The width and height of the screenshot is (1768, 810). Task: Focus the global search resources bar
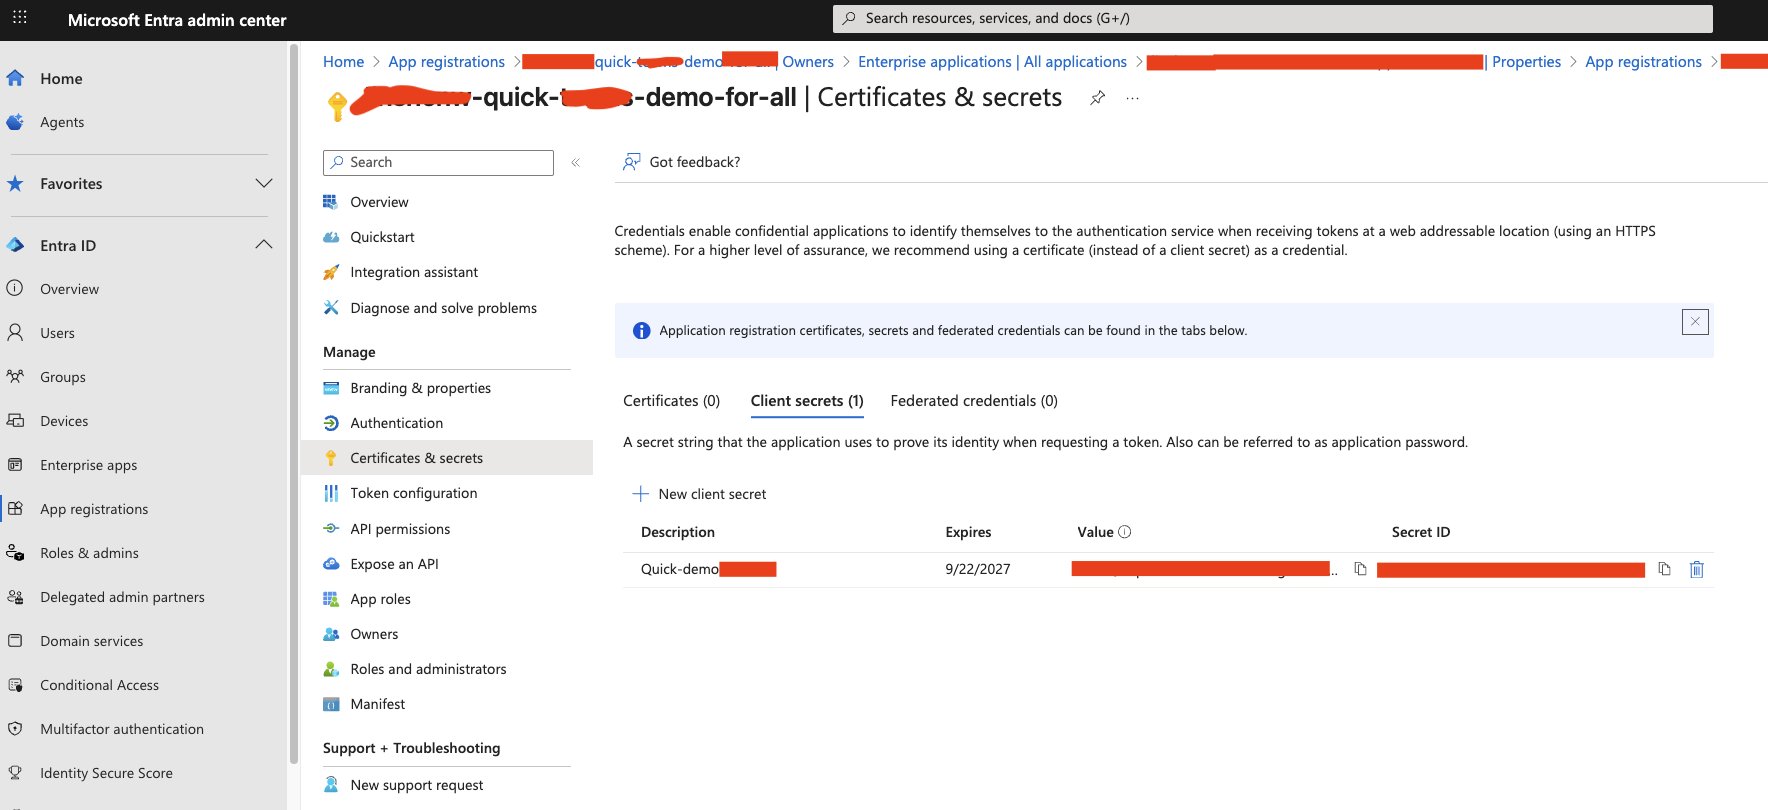point(1270,18)
